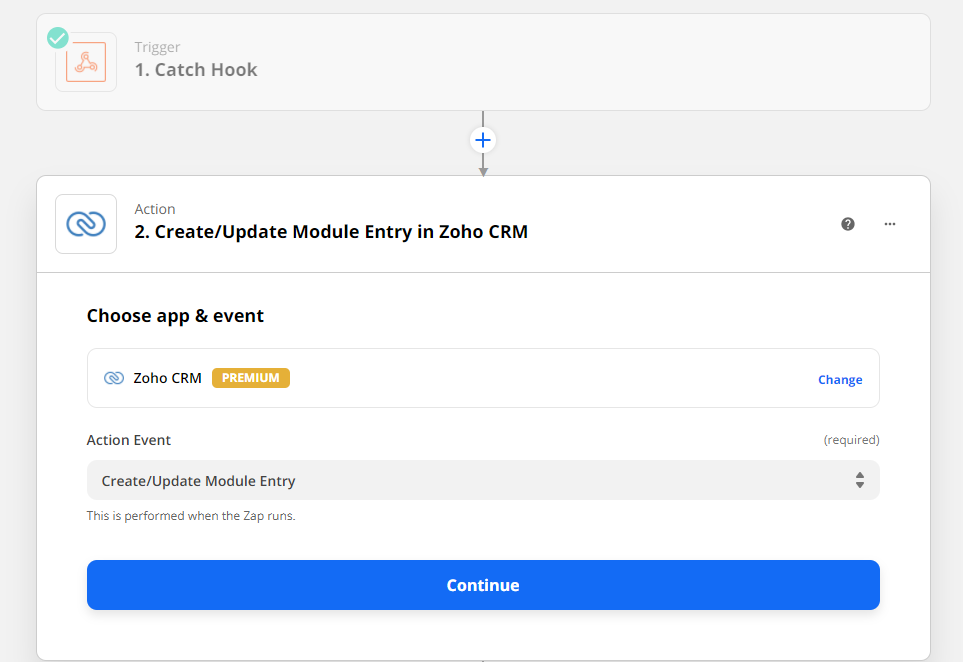Viewport: 963px width, 662px height.
Task: Click the Zoho CRM app name text
Action: point(168,378)
